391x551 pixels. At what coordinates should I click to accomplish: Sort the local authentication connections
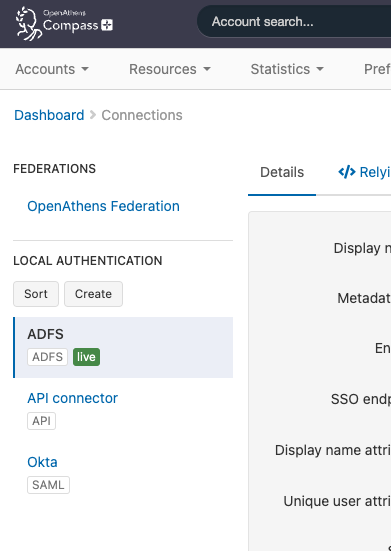click(36, 294)
